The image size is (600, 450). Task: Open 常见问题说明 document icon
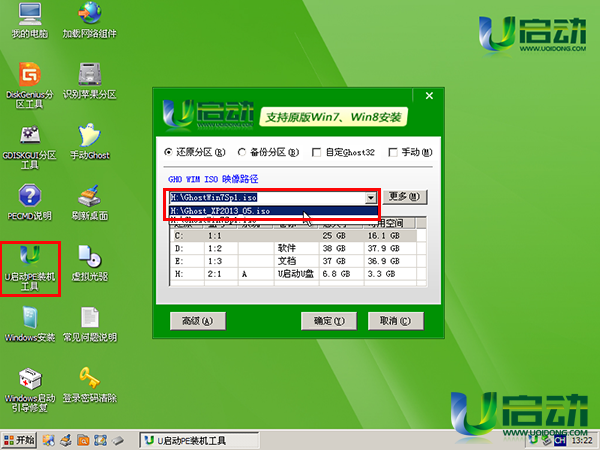click(90, 324)
